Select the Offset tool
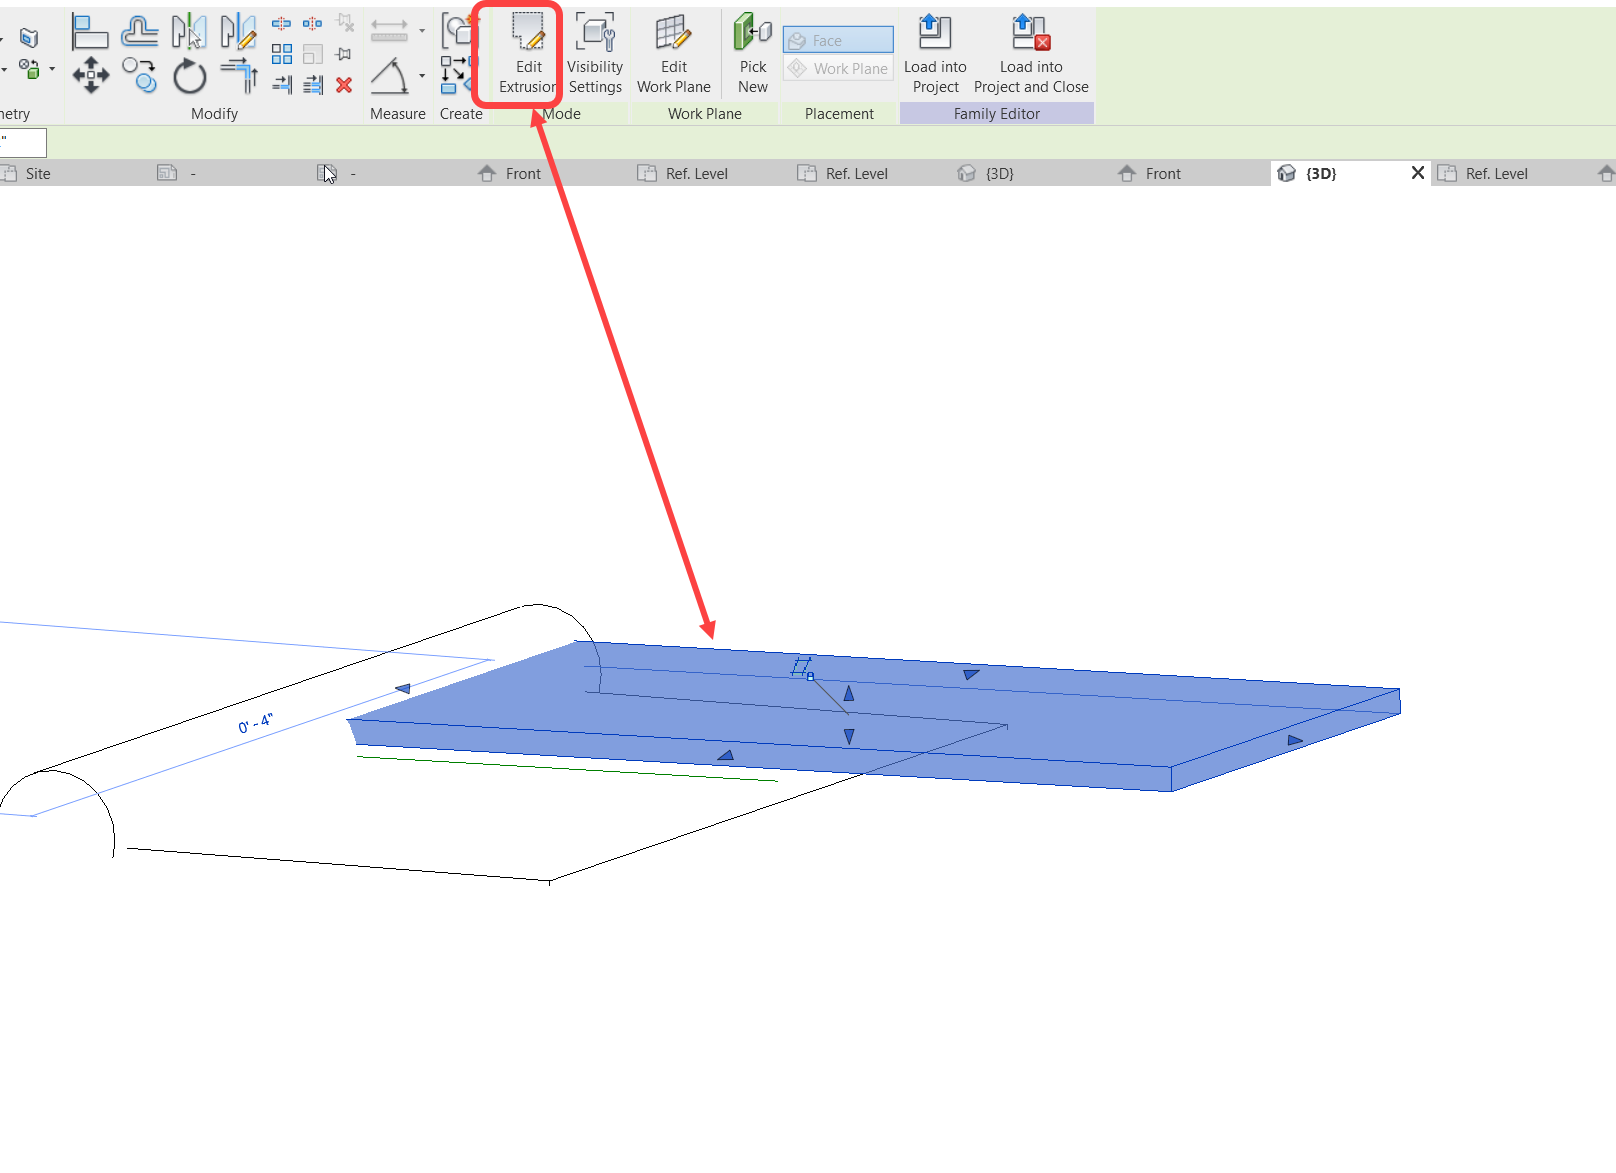1616x1173 pixels. [138, 30]
